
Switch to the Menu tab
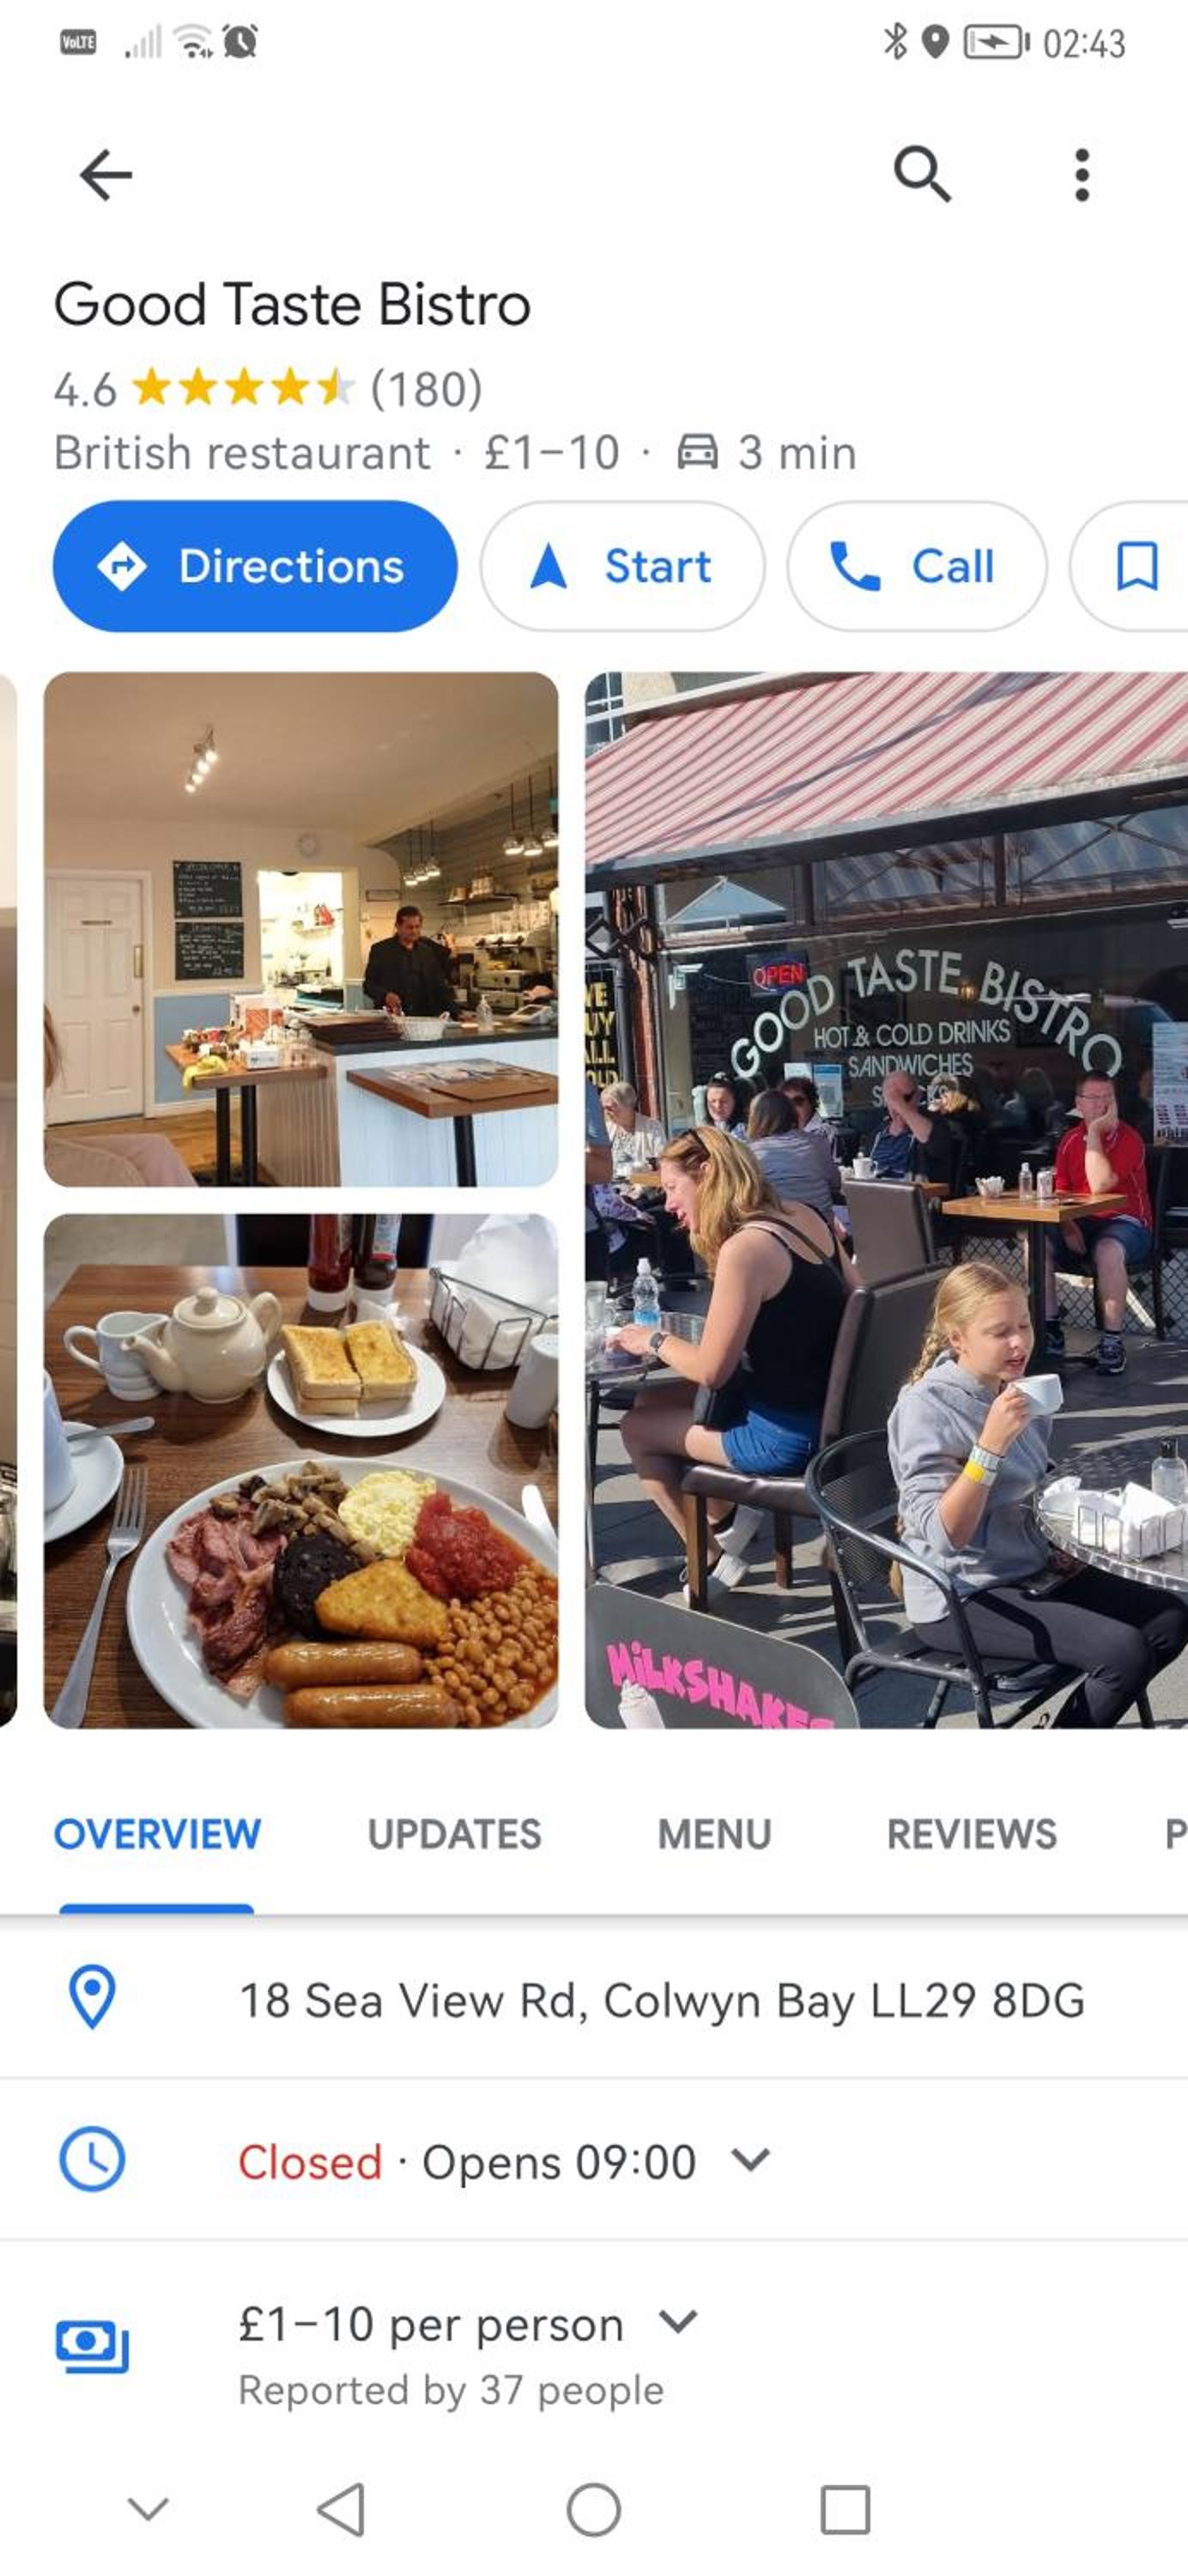point(714,1835)
